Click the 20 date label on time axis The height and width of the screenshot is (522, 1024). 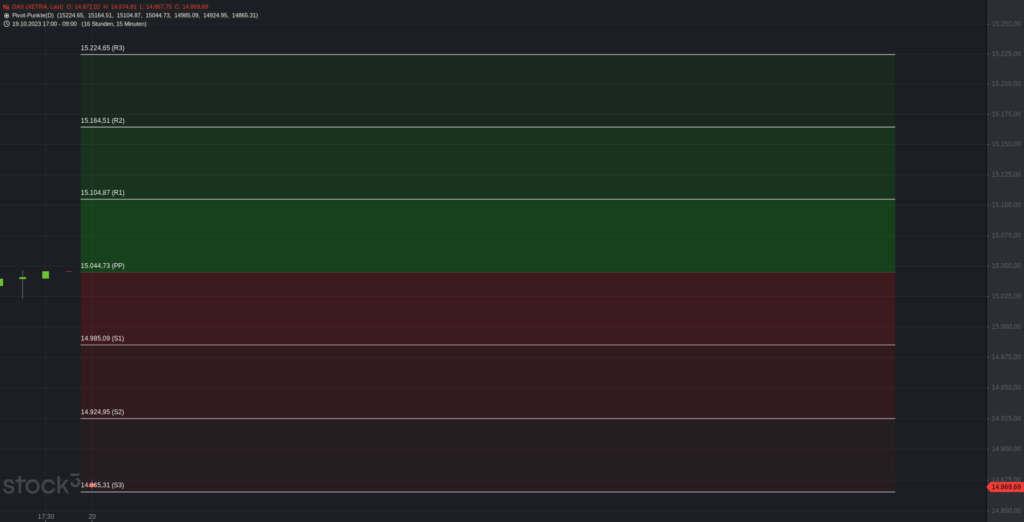92,517
